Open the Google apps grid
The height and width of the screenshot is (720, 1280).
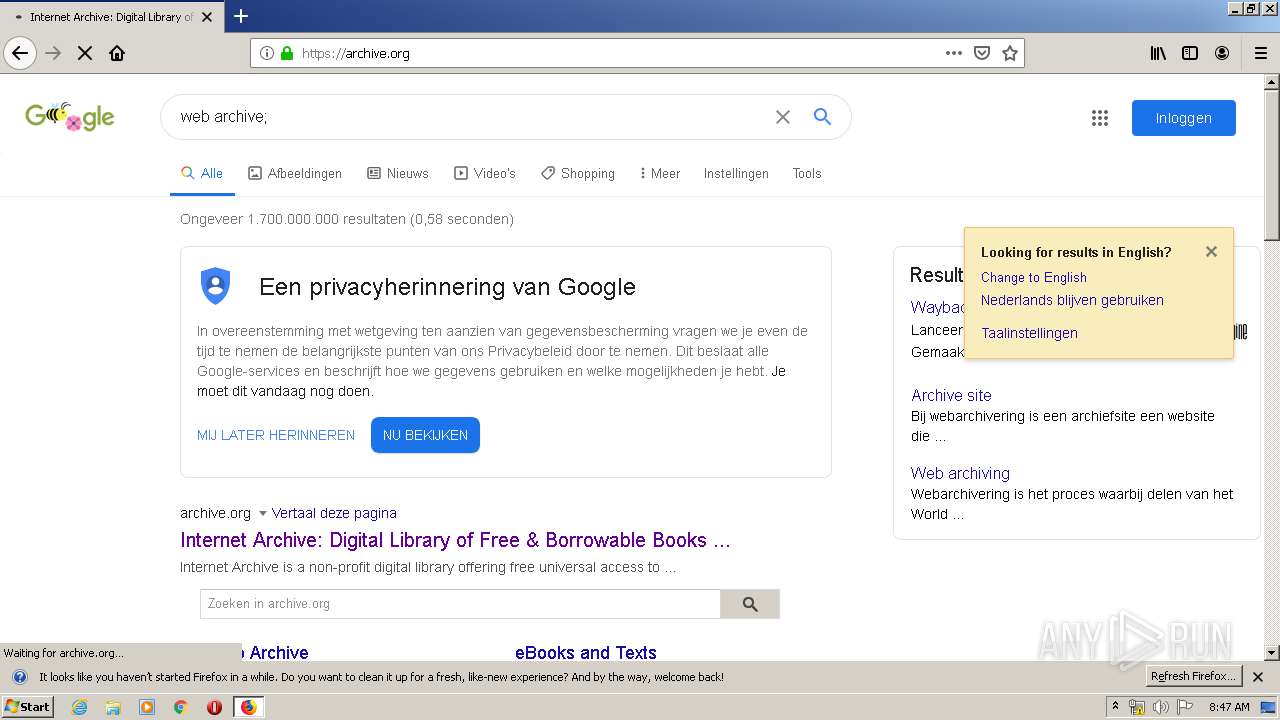[1100, 118]
